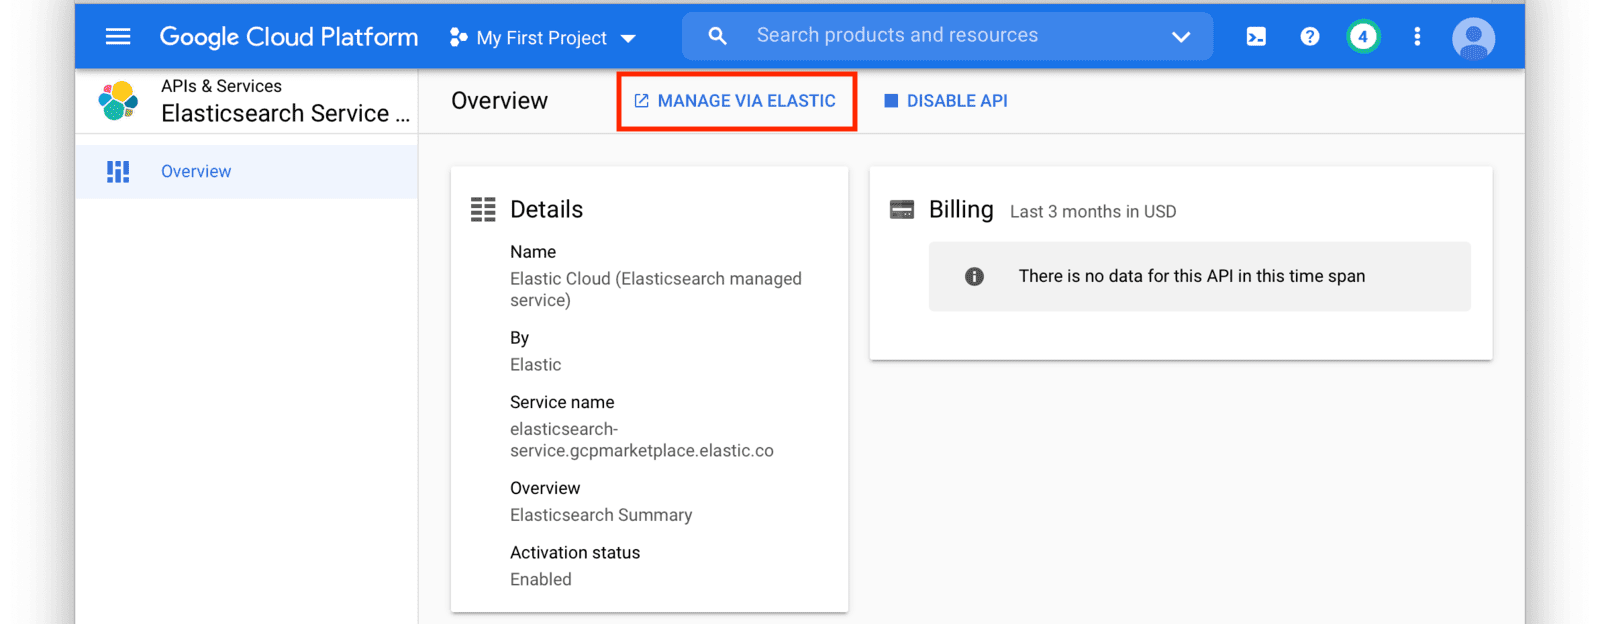Screen dimensions: 1600x624
Task: Focus the Search products and resources field
Action: point(947,36)
